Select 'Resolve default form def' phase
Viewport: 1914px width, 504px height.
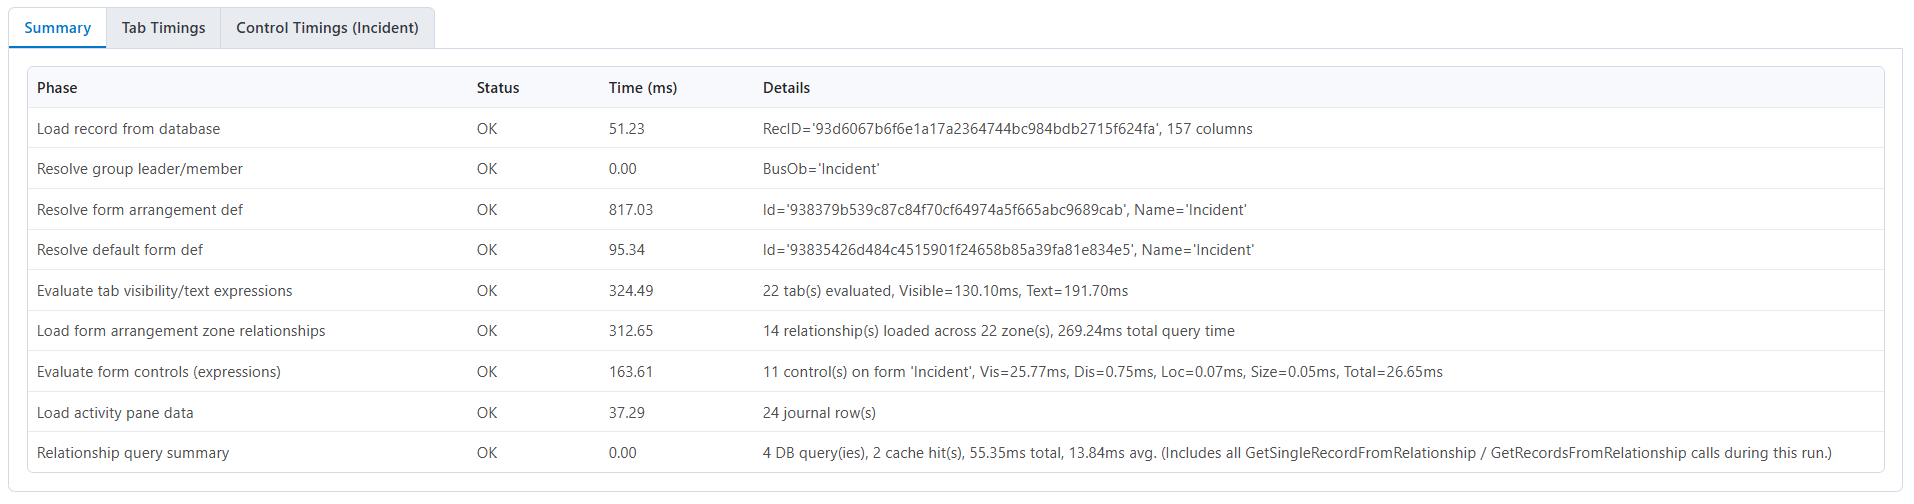120,250
